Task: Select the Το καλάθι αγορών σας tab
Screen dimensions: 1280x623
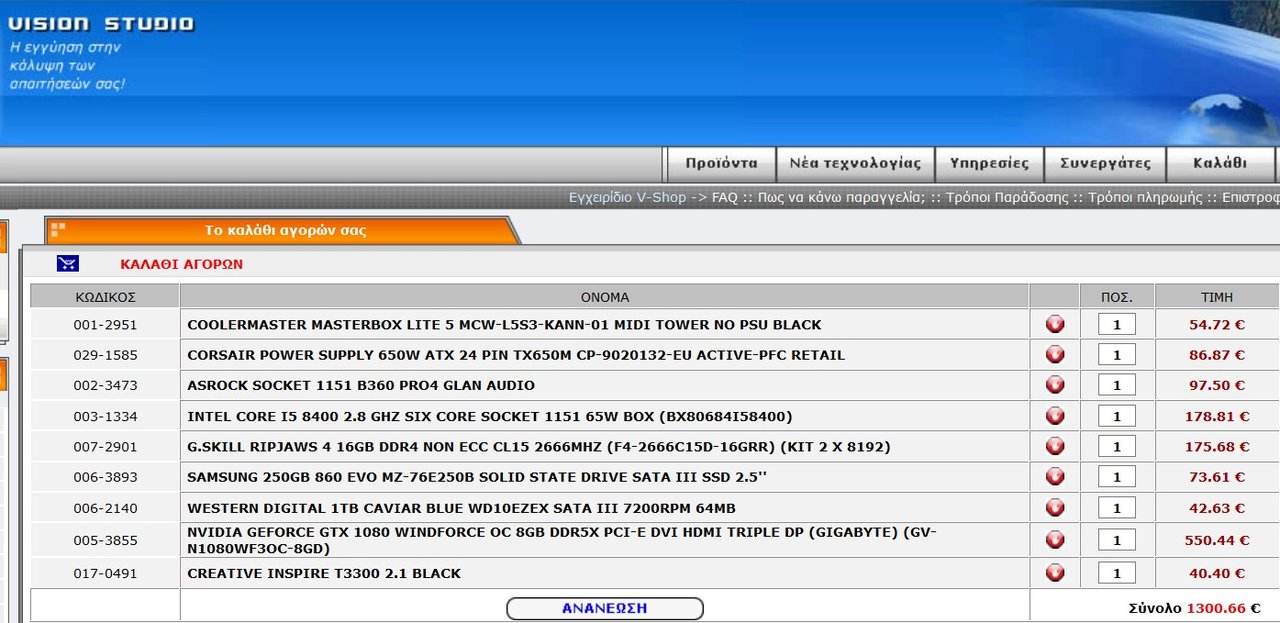Action: click(x=285, y=230)
